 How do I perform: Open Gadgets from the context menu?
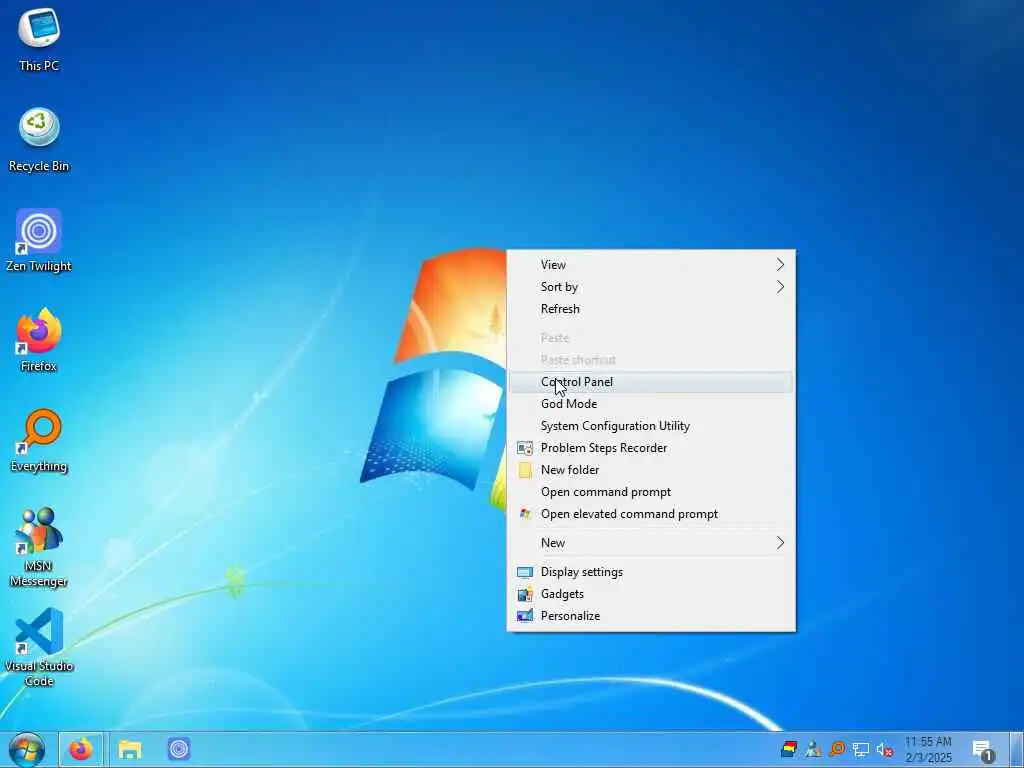point(651,594)
